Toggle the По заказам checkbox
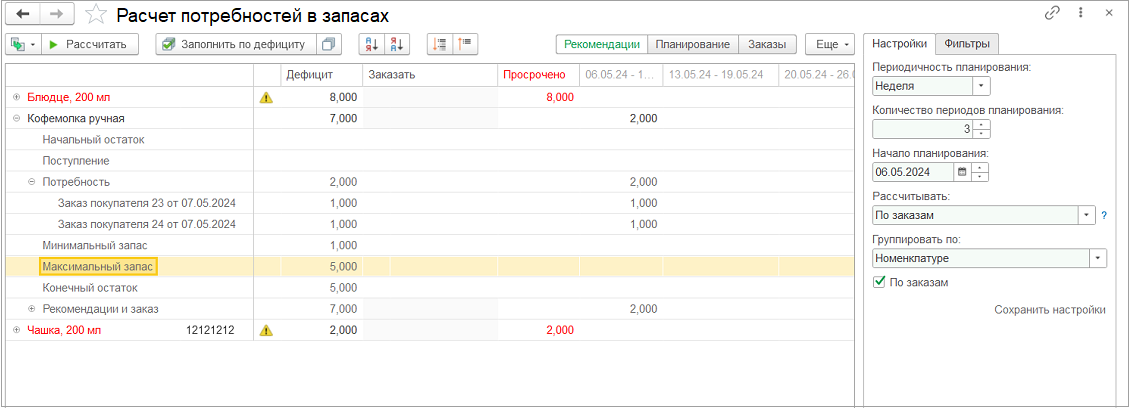Viewport: 1132px width, 408px height. pos(879,283)
